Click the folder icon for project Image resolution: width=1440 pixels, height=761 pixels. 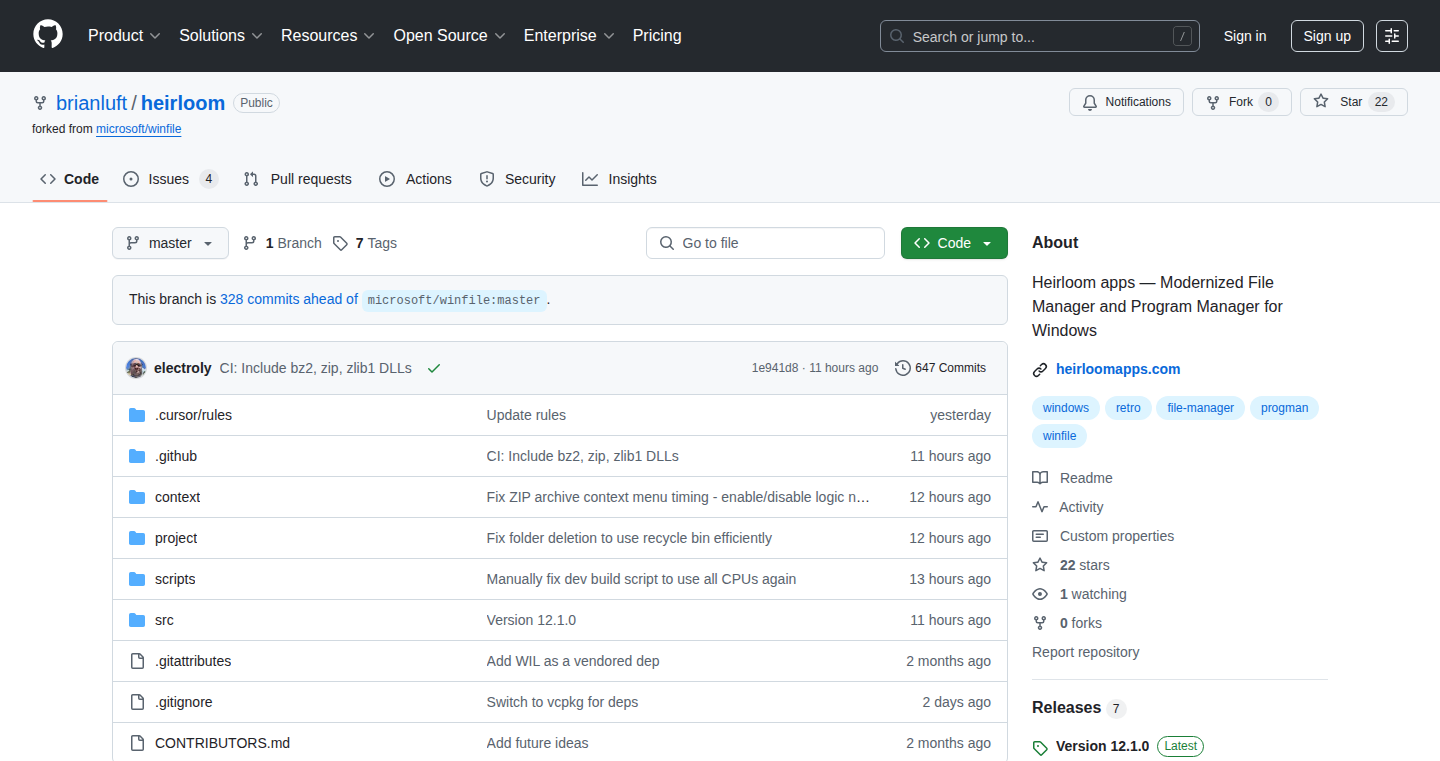[x=137, y=538]
